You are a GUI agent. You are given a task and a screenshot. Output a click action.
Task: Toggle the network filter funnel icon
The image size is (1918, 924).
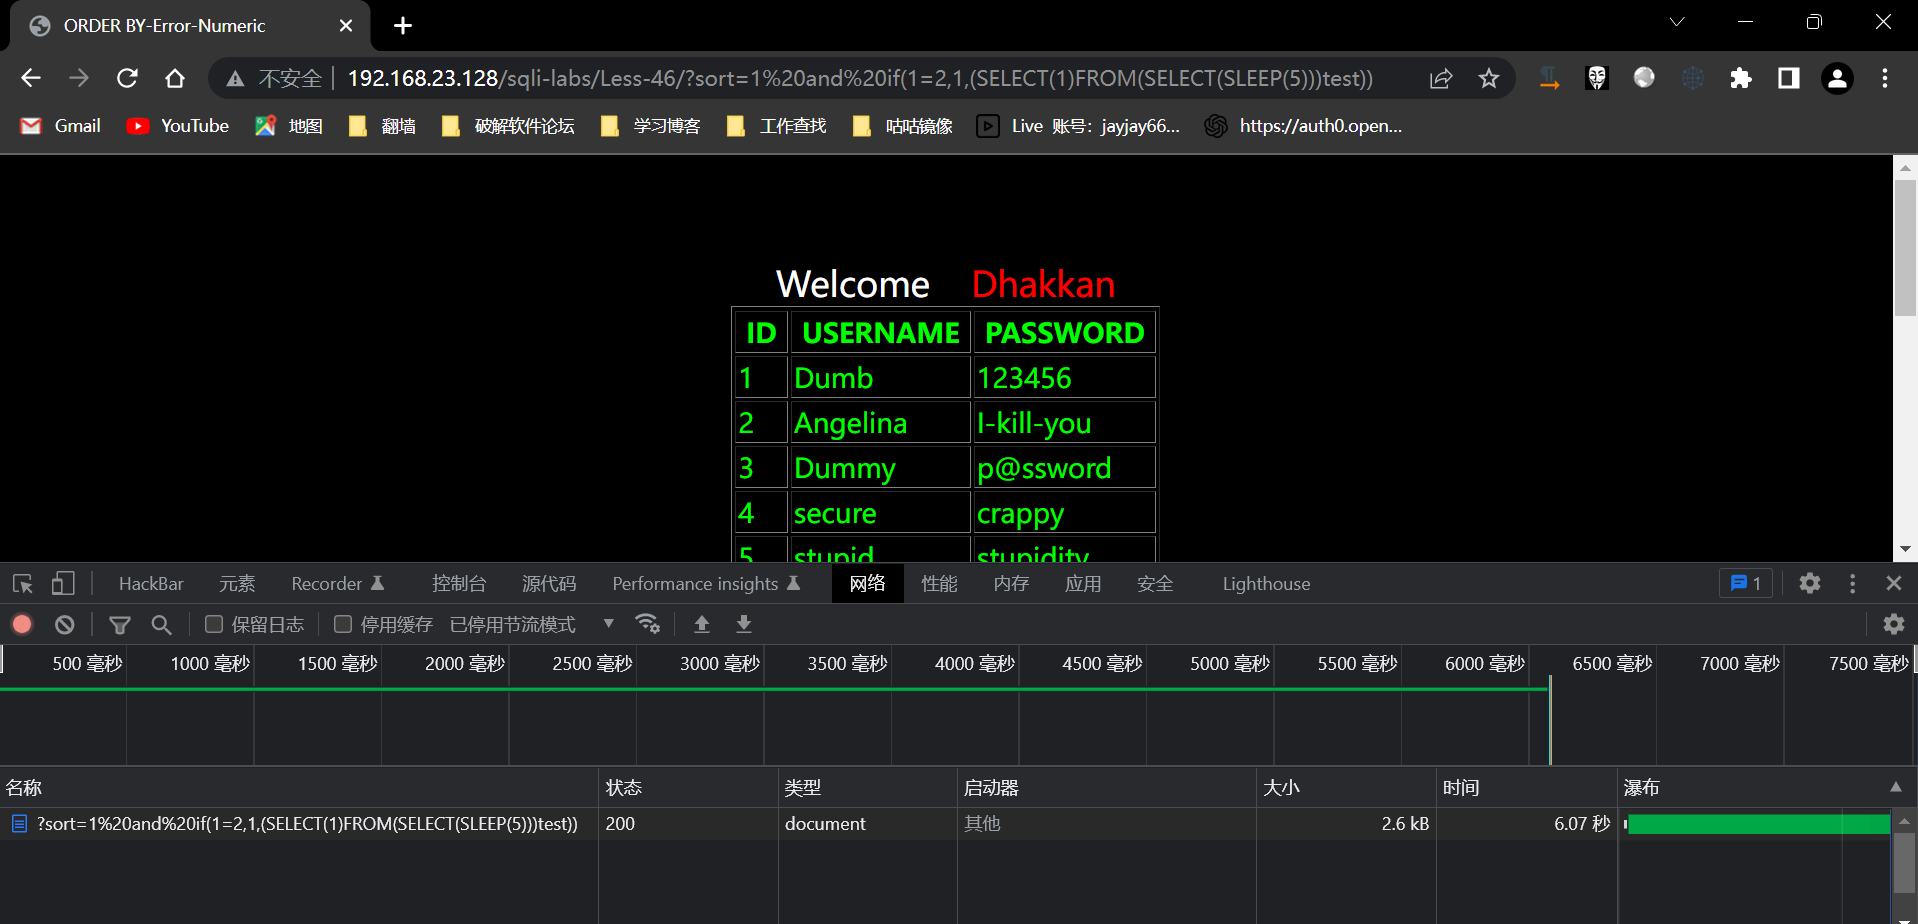point(120,625)
